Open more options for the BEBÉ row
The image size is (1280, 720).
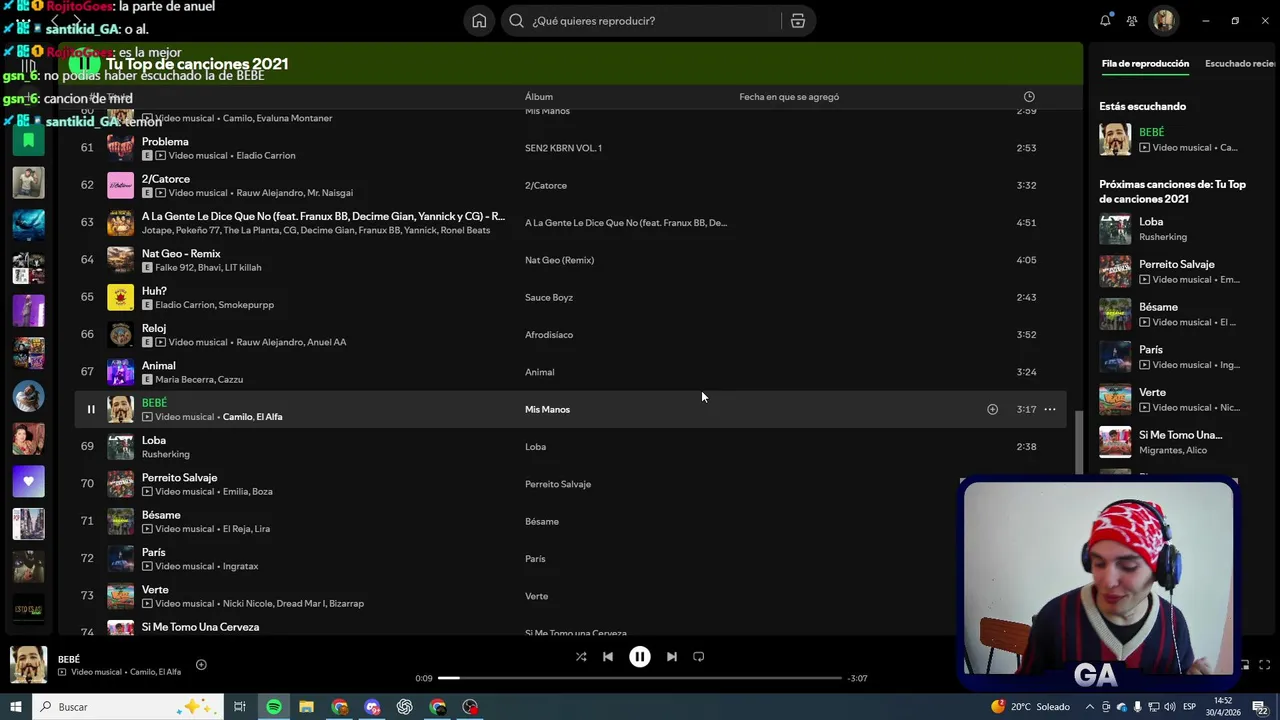click(x=1050, y=409)
